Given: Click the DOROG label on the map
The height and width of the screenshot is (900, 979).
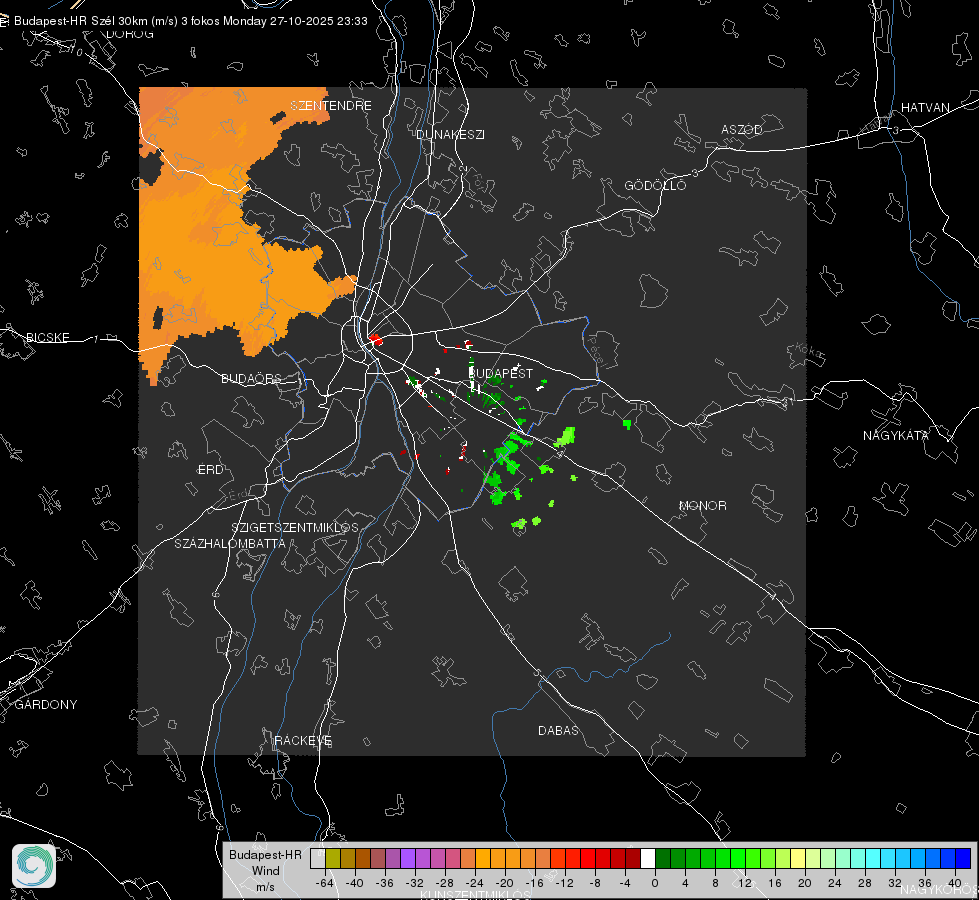Looking at the screenshot, I should [x=130, y=34].
